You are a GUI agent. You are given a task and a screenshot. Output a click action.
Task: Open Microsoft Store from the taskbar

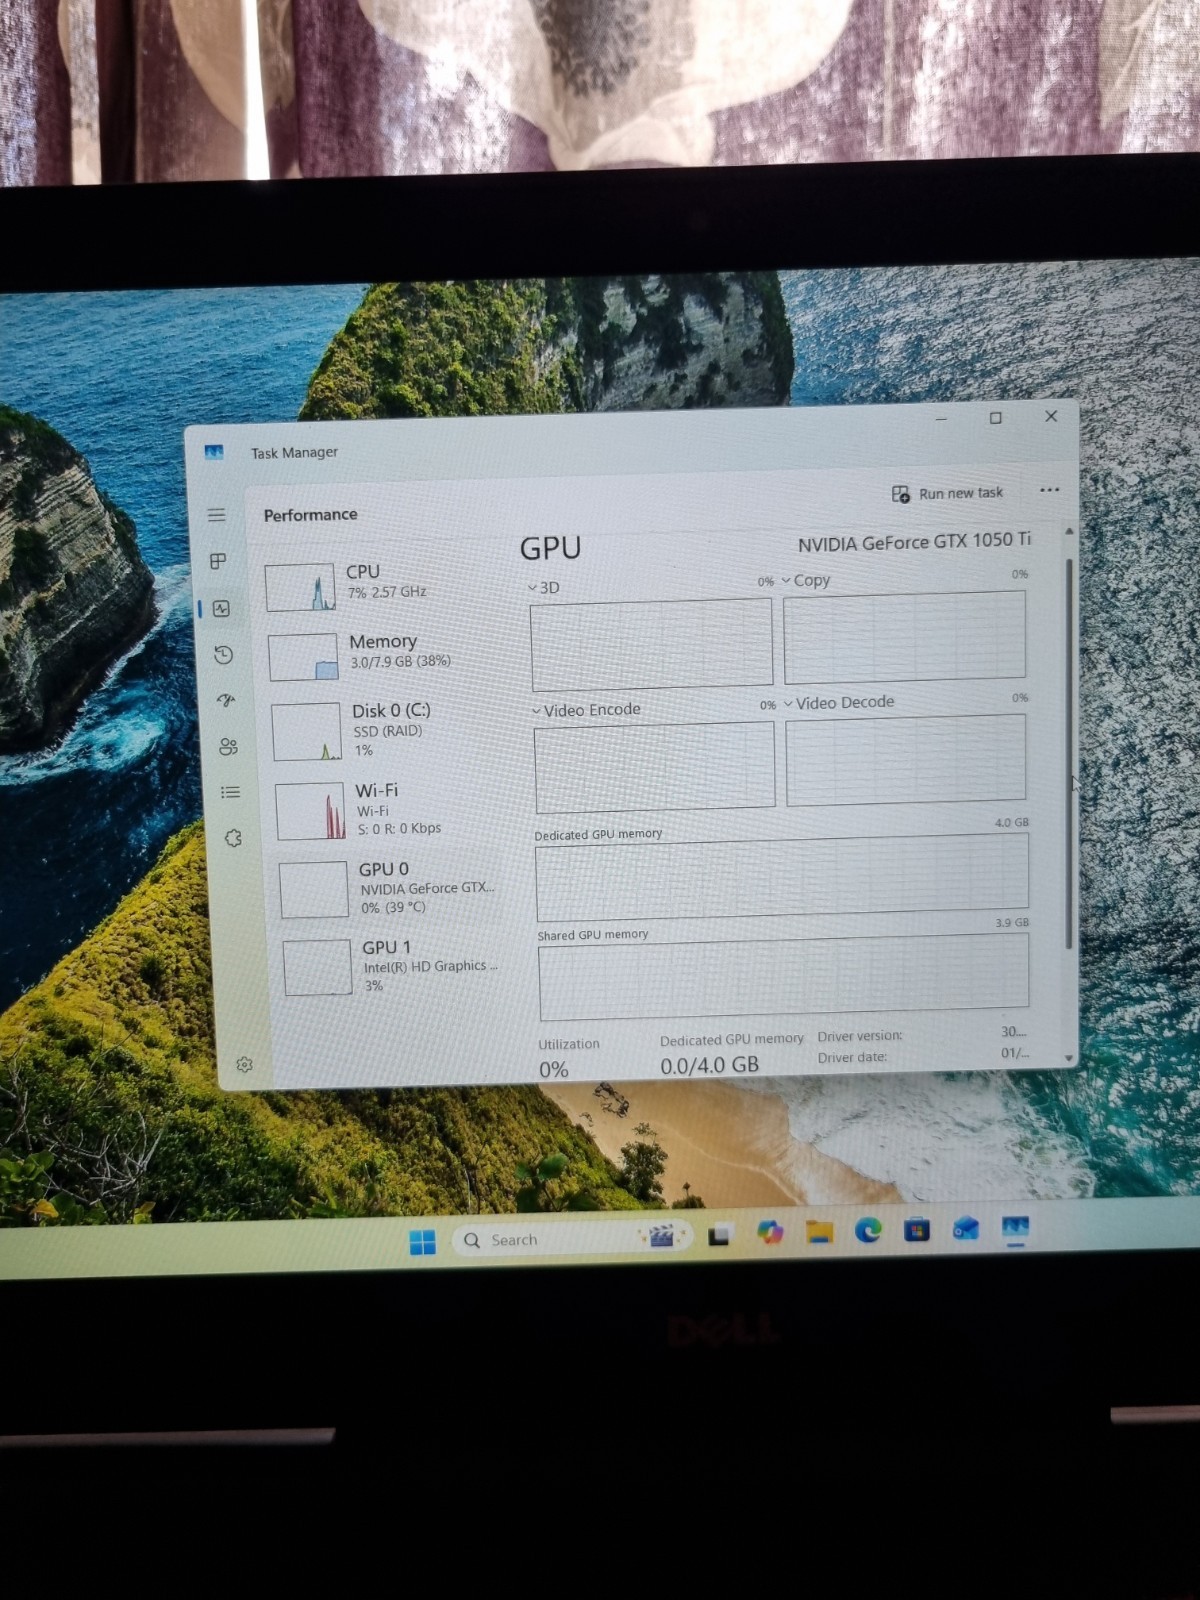(917, 1230)
